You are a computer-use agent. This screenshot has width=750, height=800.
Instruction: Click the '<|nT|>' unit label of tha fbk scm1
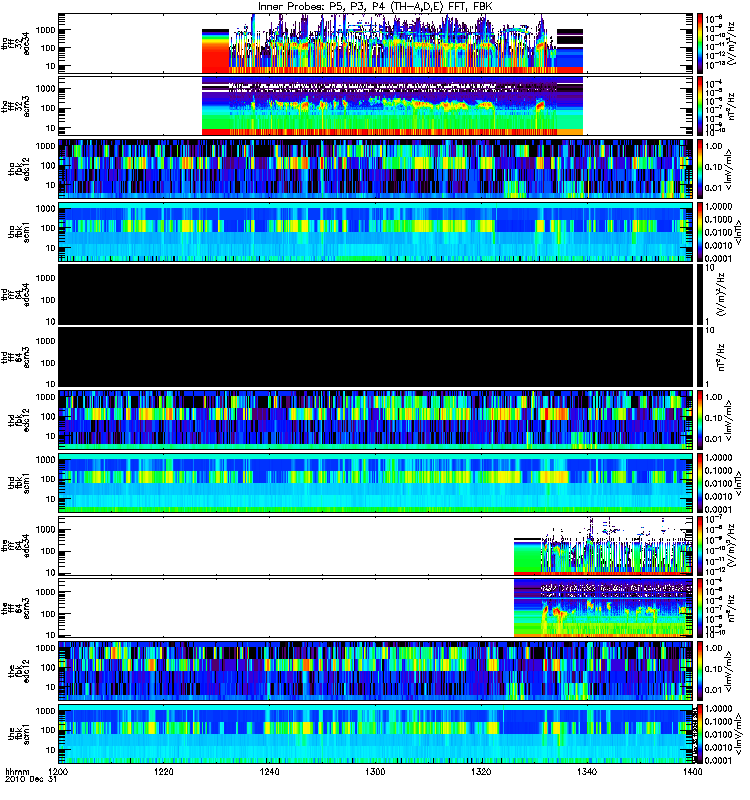737,232
